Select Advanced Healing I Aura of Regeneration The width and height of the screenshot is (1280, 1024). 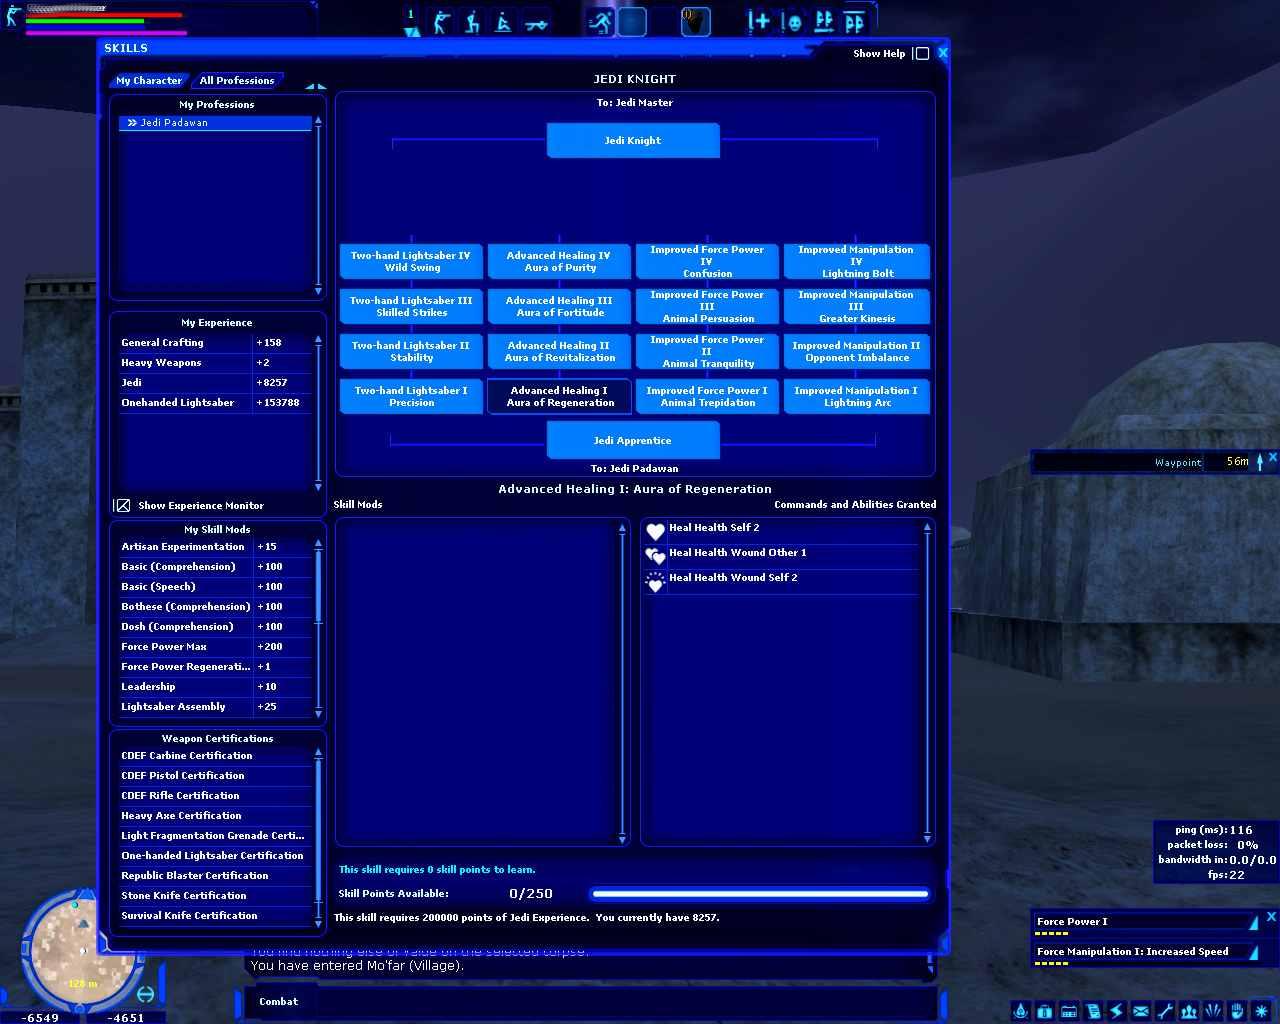click(559, 397)
